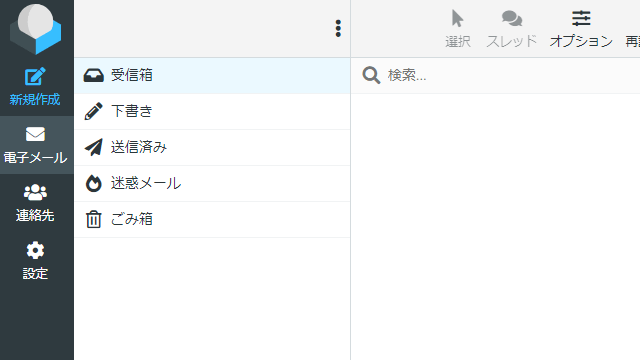Click the 選択 select toolbar button
640x360 pixels.
coord(458,29)
